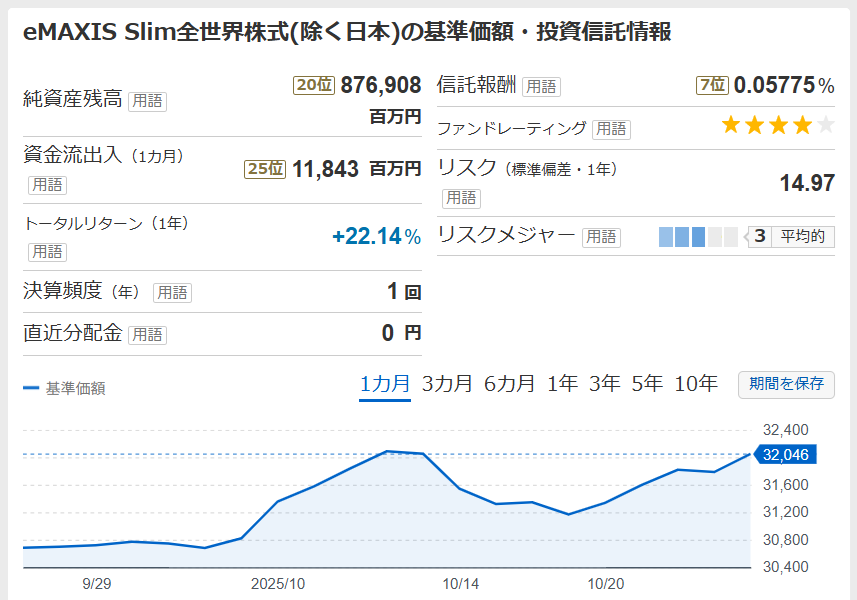View the 3年 chart period
The height and width of the screenshot is (600, 857).
604,384
